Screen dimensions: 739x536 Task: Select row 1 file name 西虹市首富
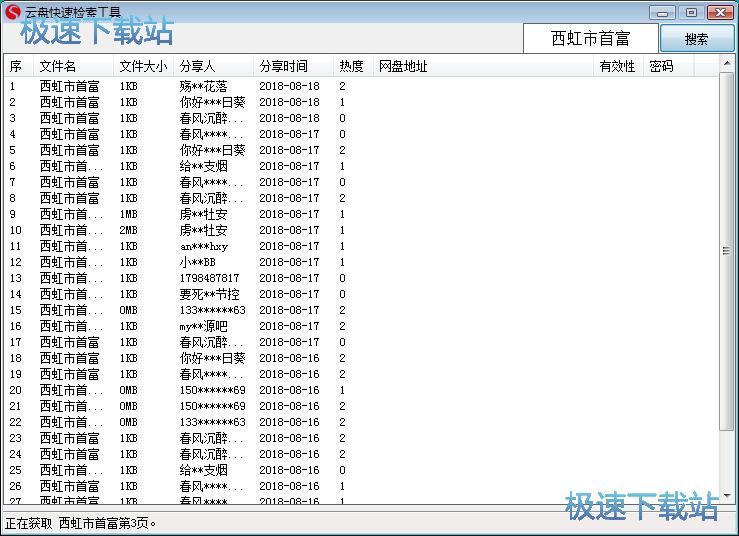69,86
